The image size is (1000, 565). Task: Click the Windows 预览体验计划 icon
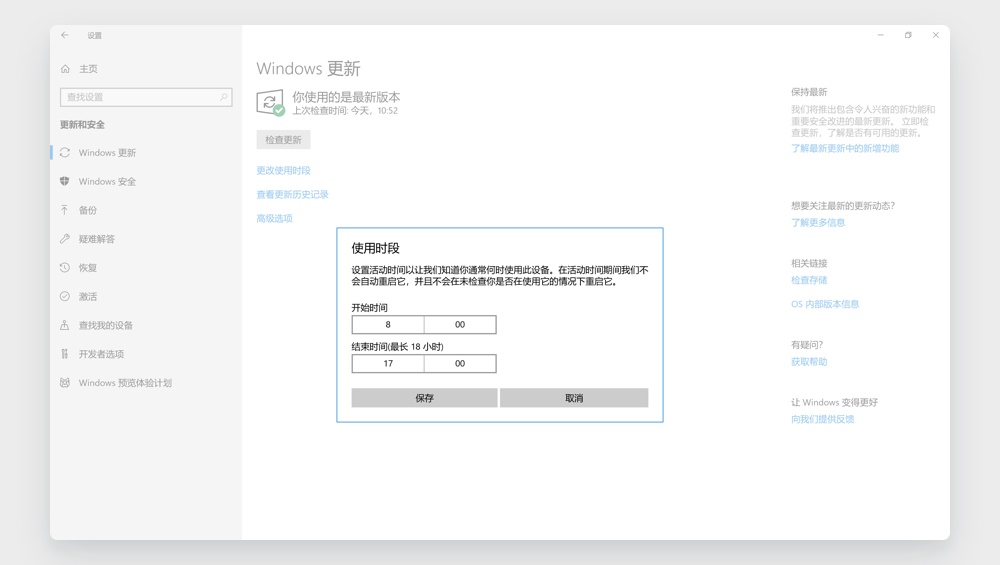point(65,383)
